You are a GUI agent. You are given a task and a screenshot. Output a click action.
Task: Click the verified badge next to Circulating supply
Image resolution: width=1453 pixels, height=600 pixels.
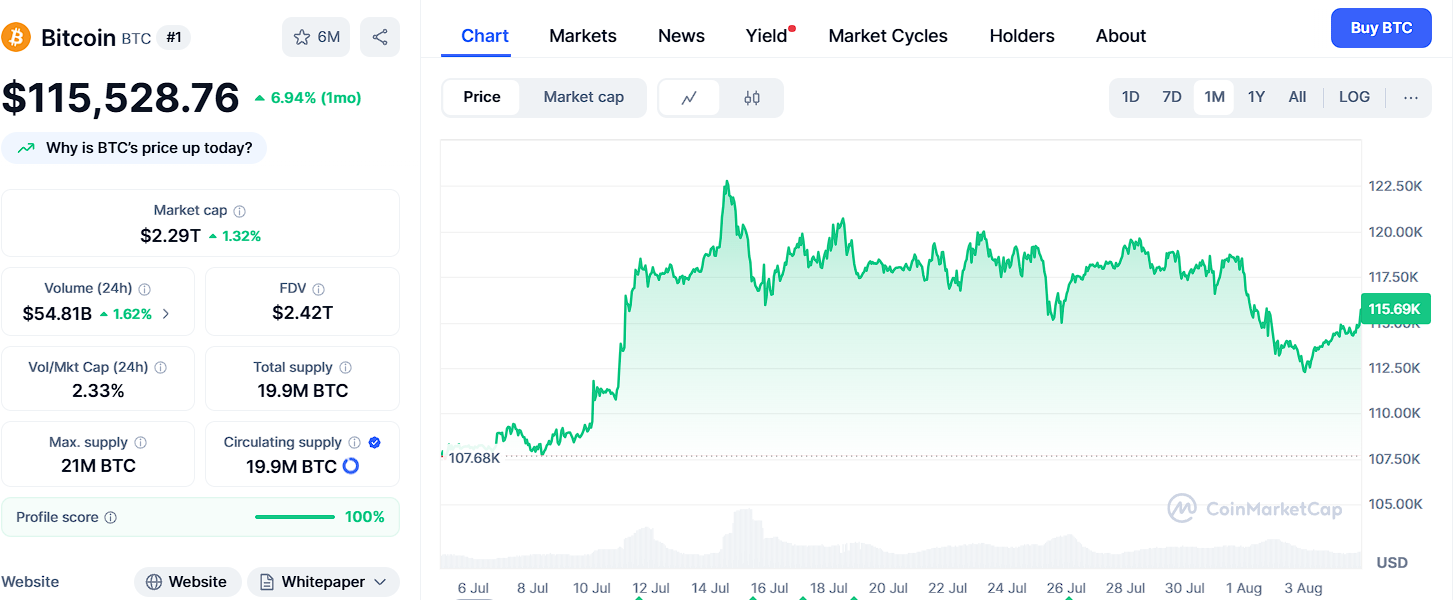pyautogui.click(x=375, y=443)
